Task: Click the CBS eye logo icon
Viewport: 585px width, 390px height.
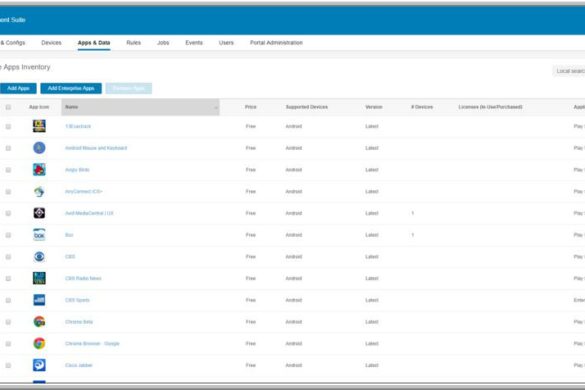Action: click(39, 256)
